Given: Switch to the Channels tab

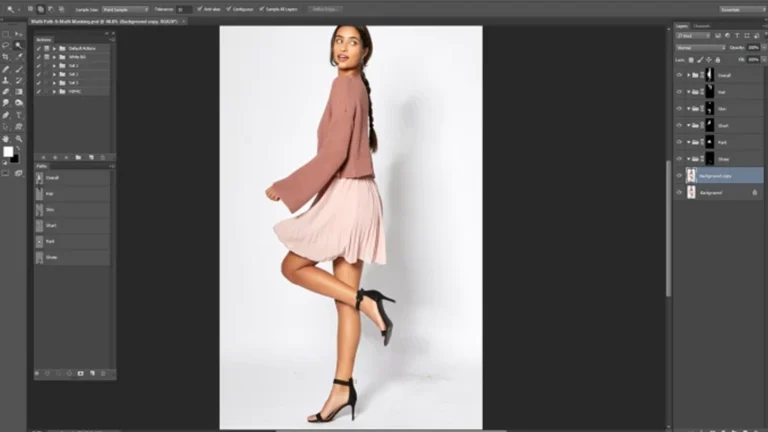Looking at the screenshot, I should click(702, 26).
